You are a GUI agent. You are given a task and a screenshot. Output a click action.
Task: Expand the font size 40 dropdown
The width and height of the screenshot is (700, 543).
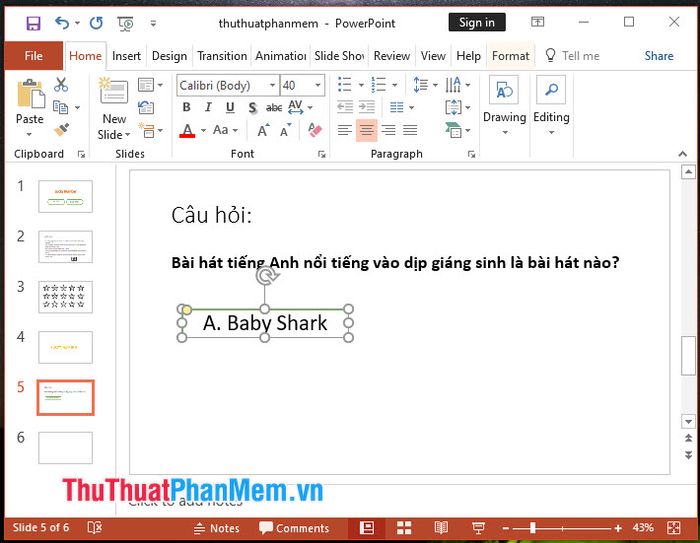317,86
